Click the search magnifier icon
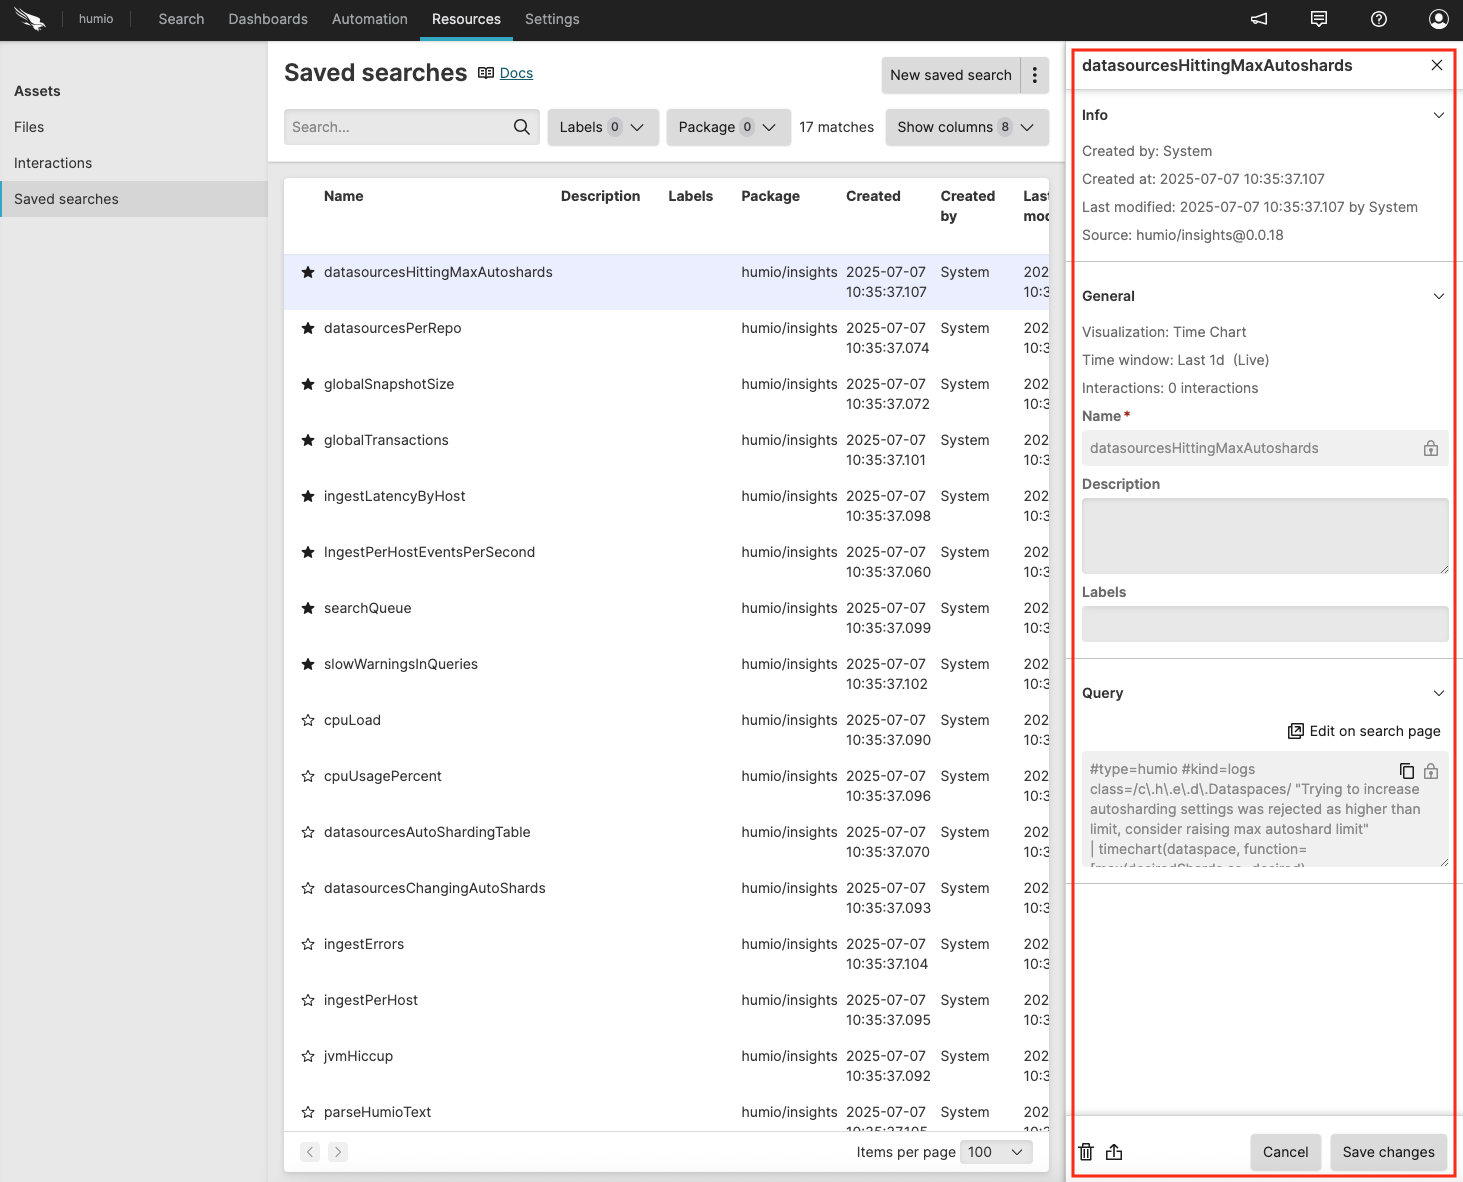1463x1182 pixels. [x=521, y=127]
